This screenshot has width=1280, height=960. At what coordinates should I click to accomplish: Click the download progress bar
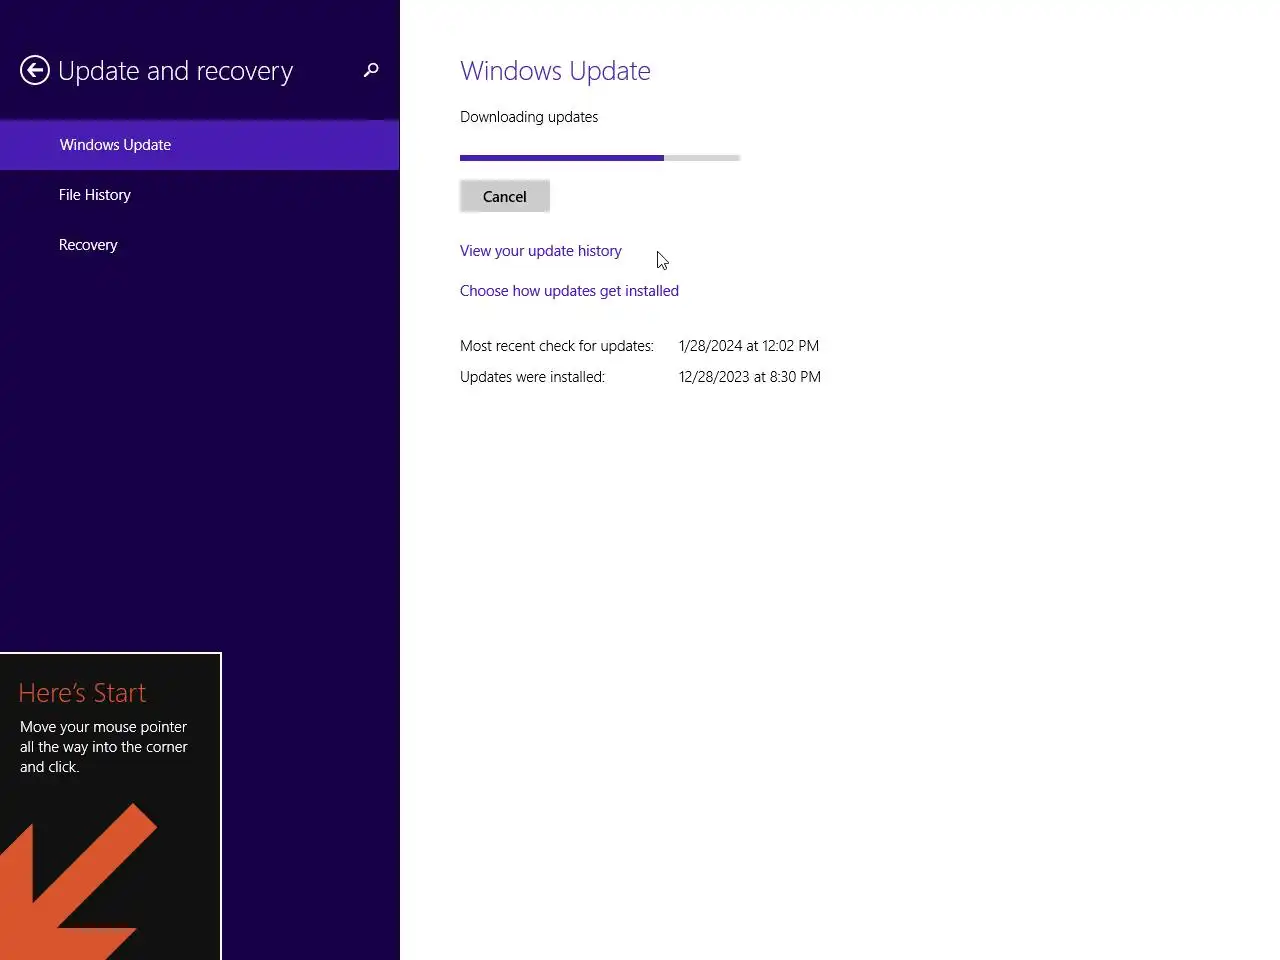[x=600, y=158]
